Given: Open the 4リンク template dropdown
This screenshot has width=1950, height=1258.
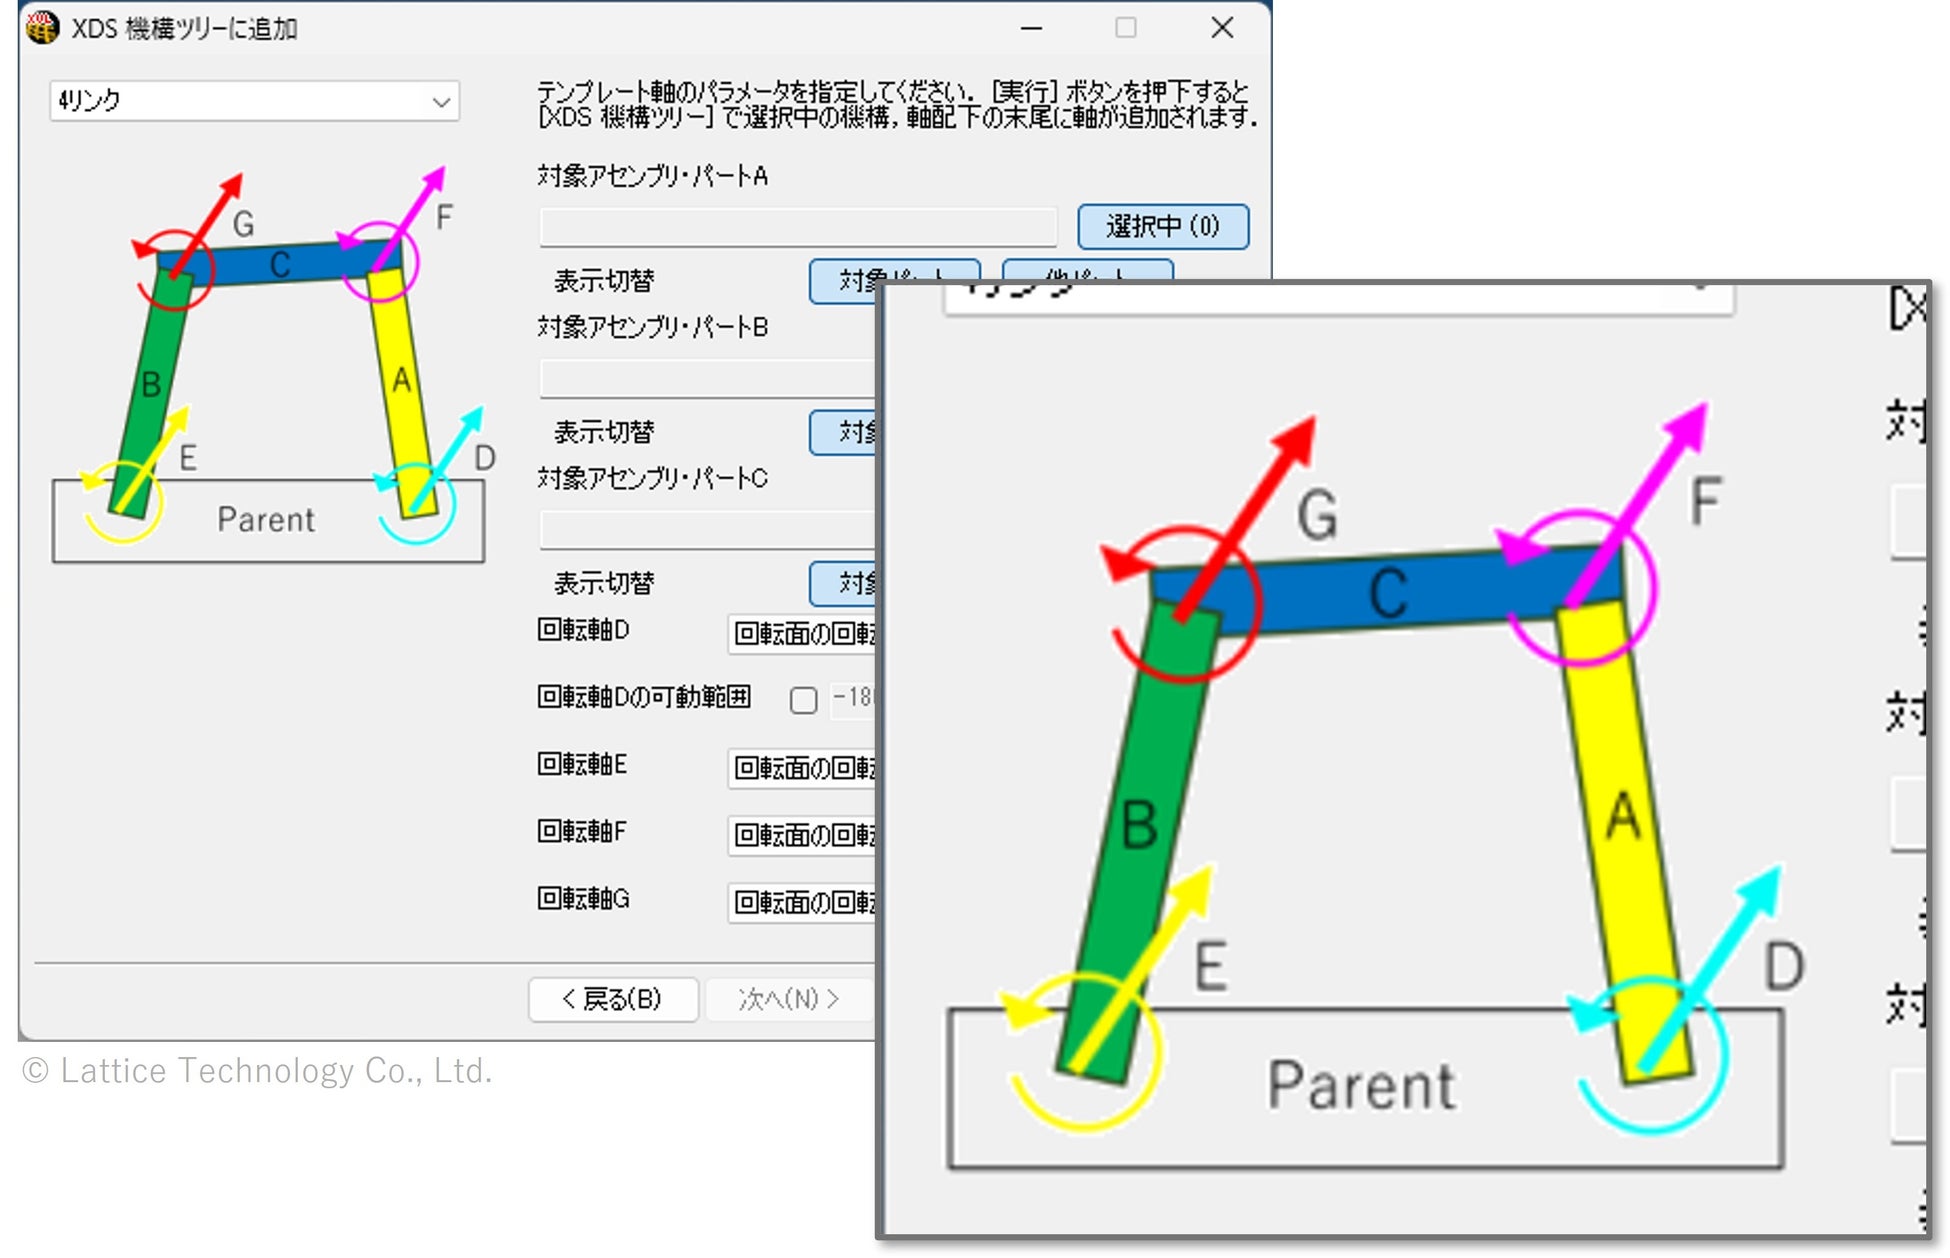Looking at the screenshot, I should pos(254,101).
